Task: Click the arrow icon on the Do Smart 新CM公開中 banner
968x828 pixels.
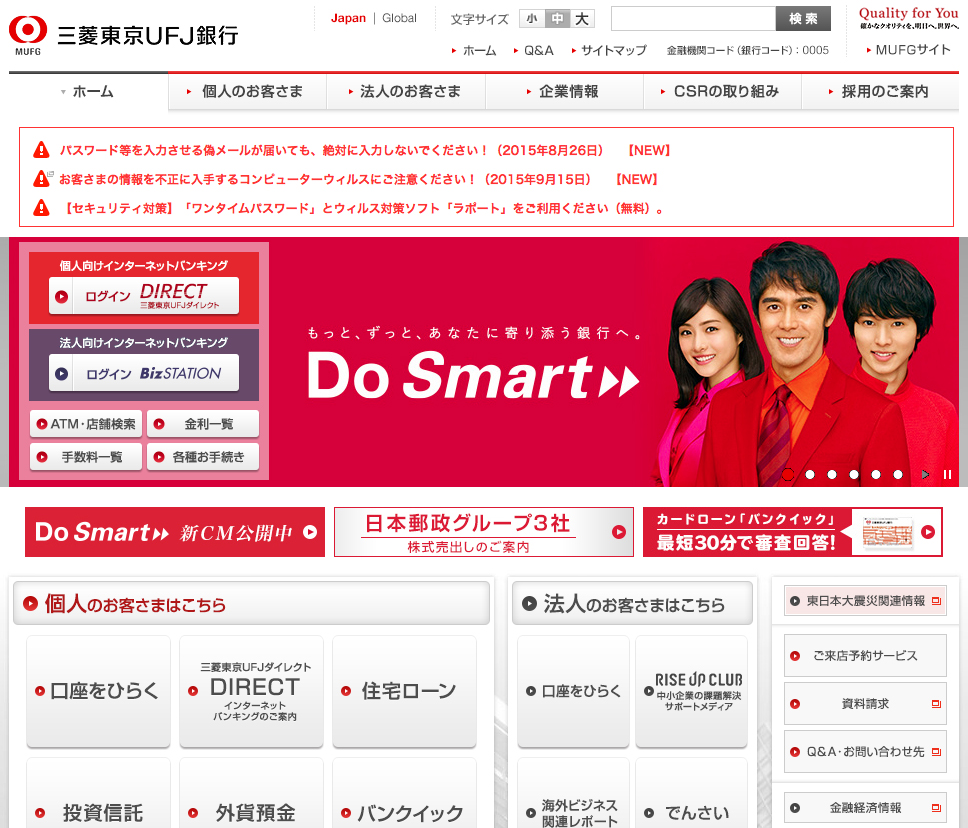Action: coord(310,532)
